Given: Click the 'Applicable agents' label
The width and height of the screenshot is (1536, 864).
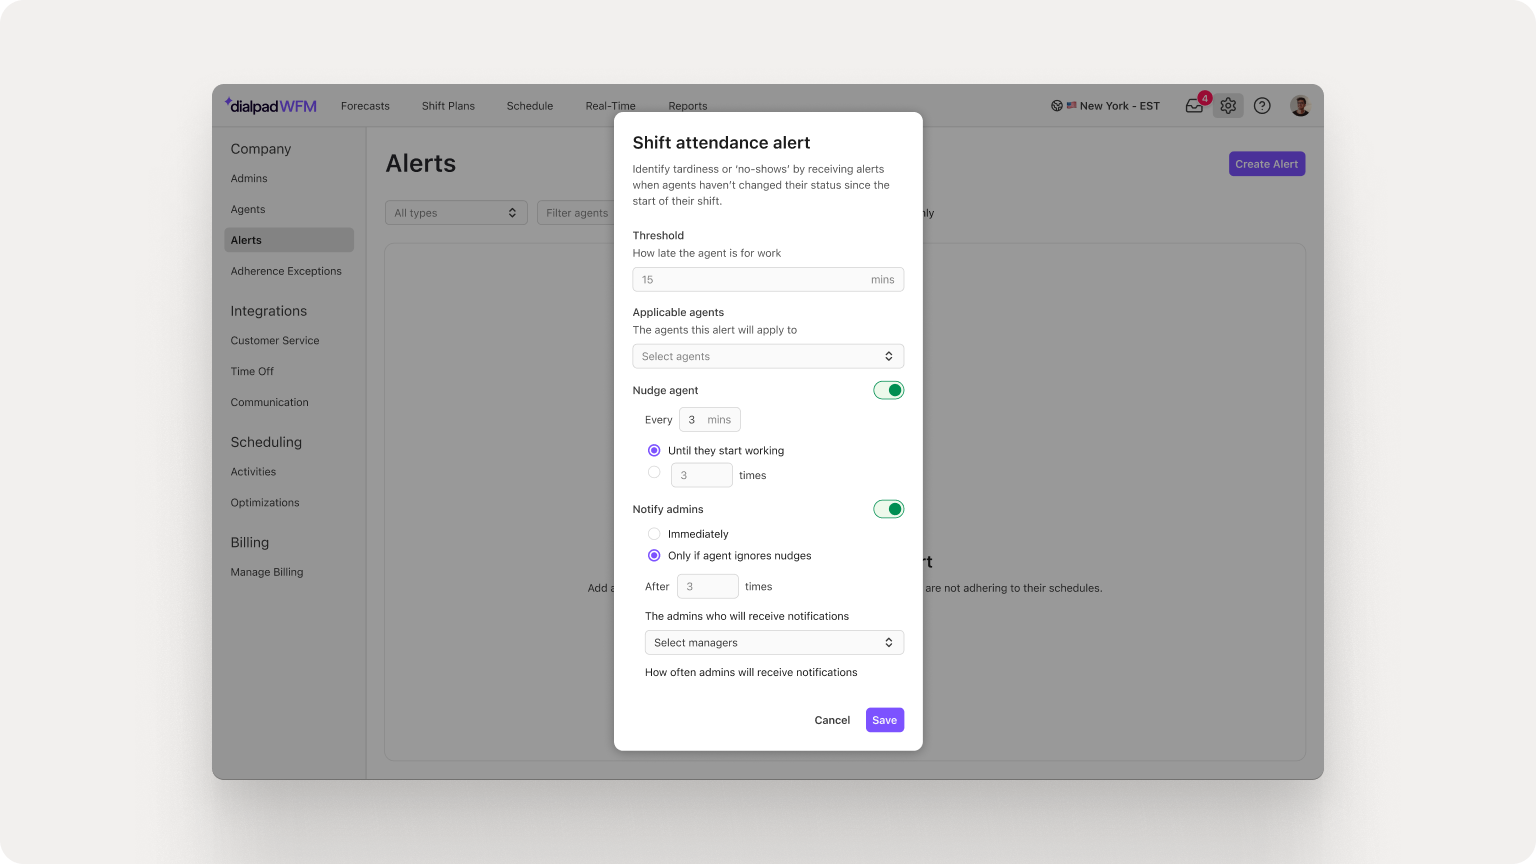Looking at the screenshot, I should [x=678, y=312].
